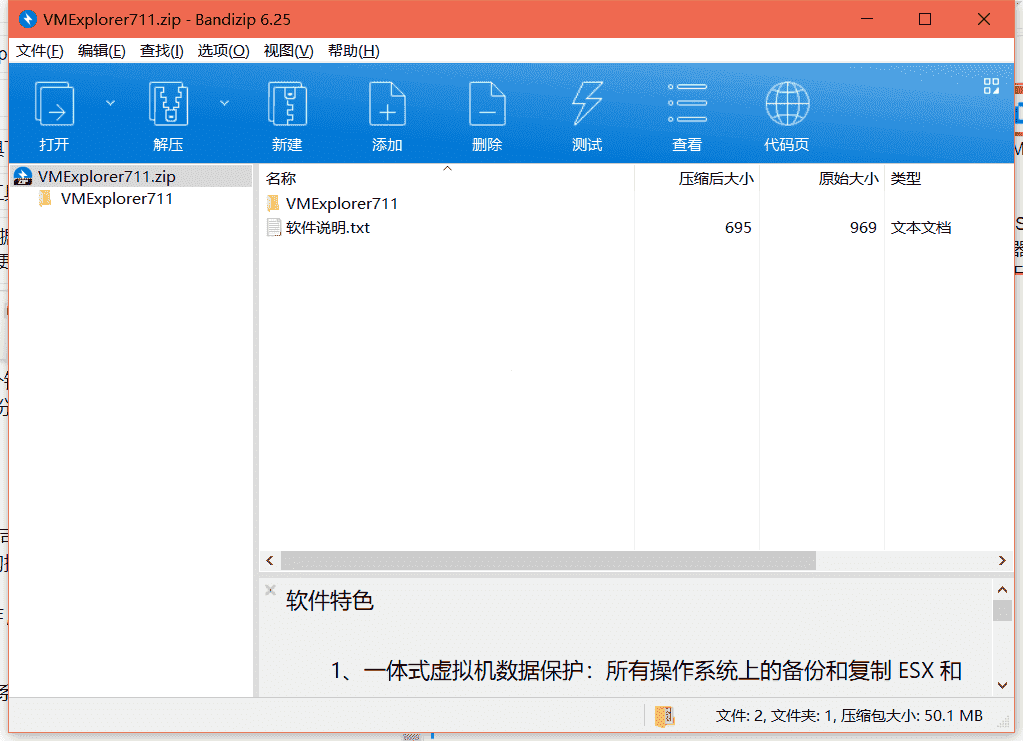Click the Test (测试) archive icon
The image size is (1023, 741).
587,104
